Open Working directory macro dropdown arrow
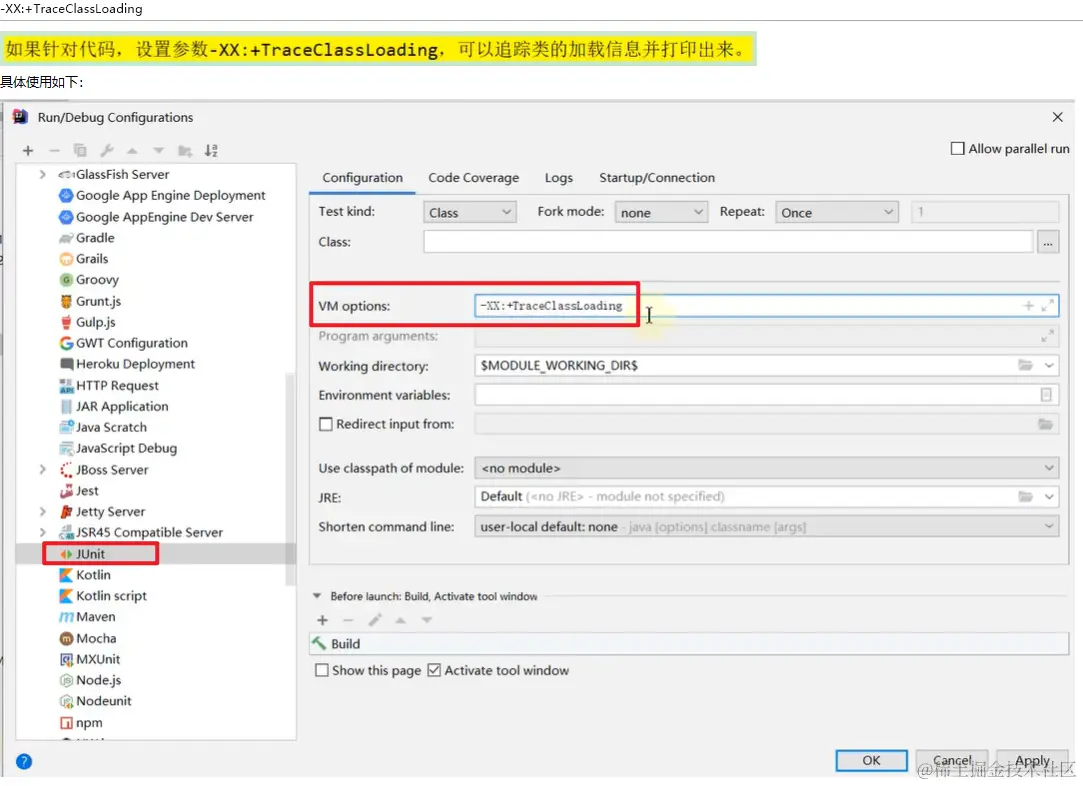The height and width of the screenshot is (786, 1083). 1049,365
